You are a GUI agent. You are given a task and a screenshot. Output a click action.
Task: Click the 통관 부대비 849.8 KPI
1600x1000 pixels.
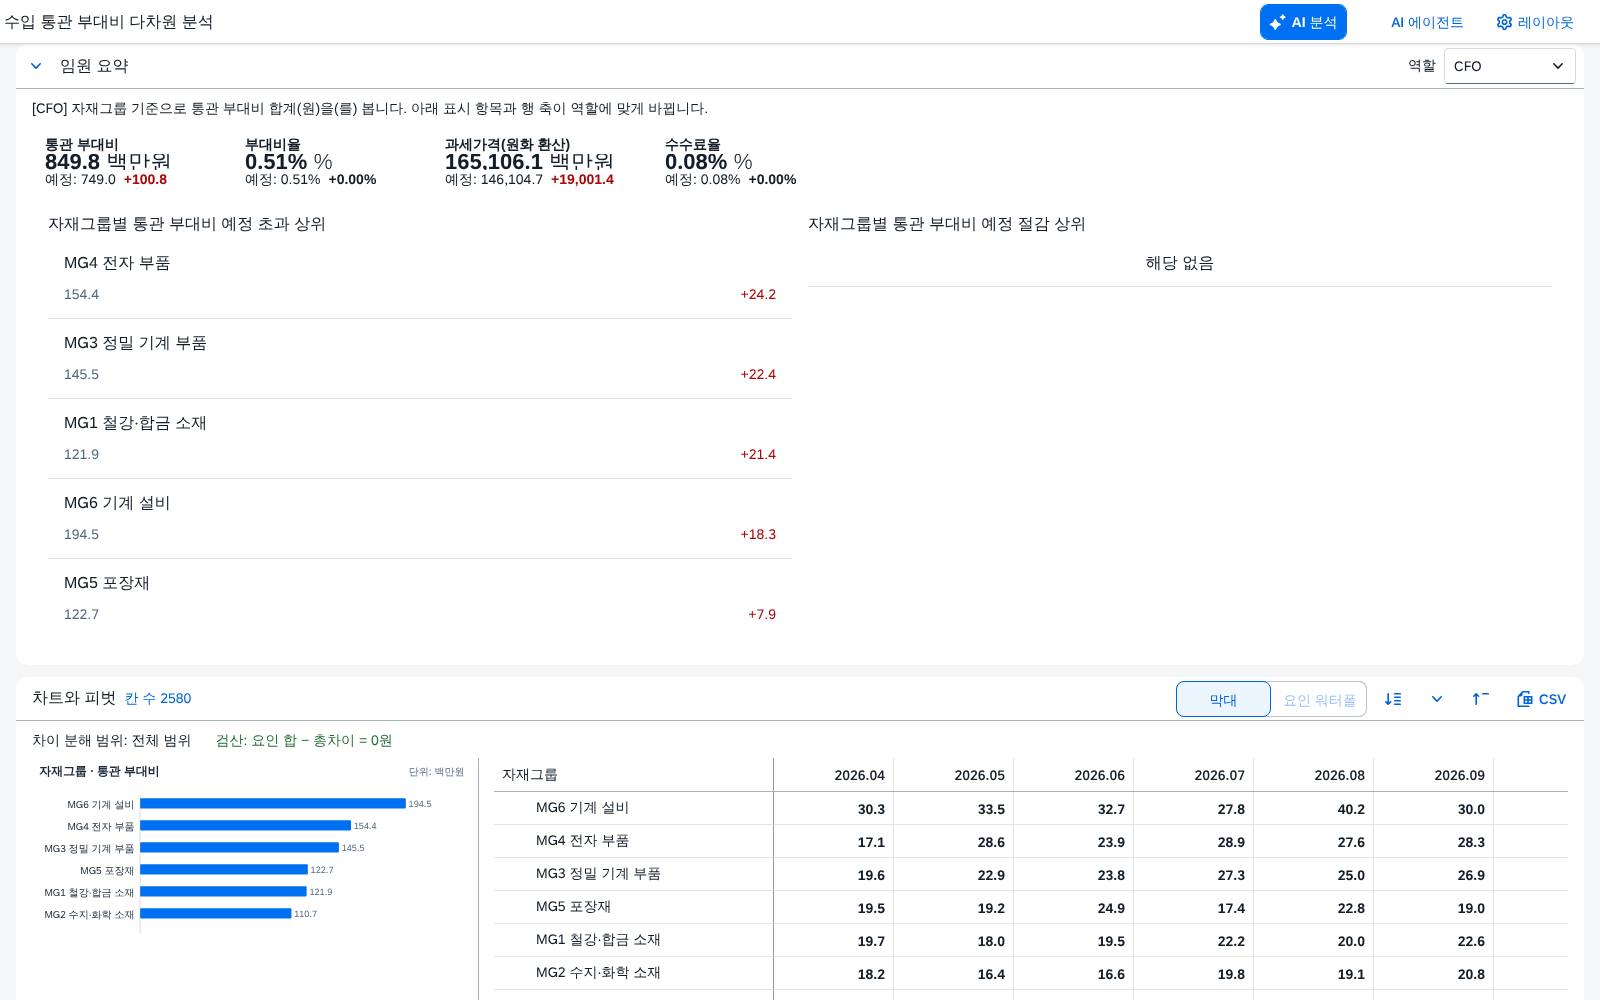(108, 162)
